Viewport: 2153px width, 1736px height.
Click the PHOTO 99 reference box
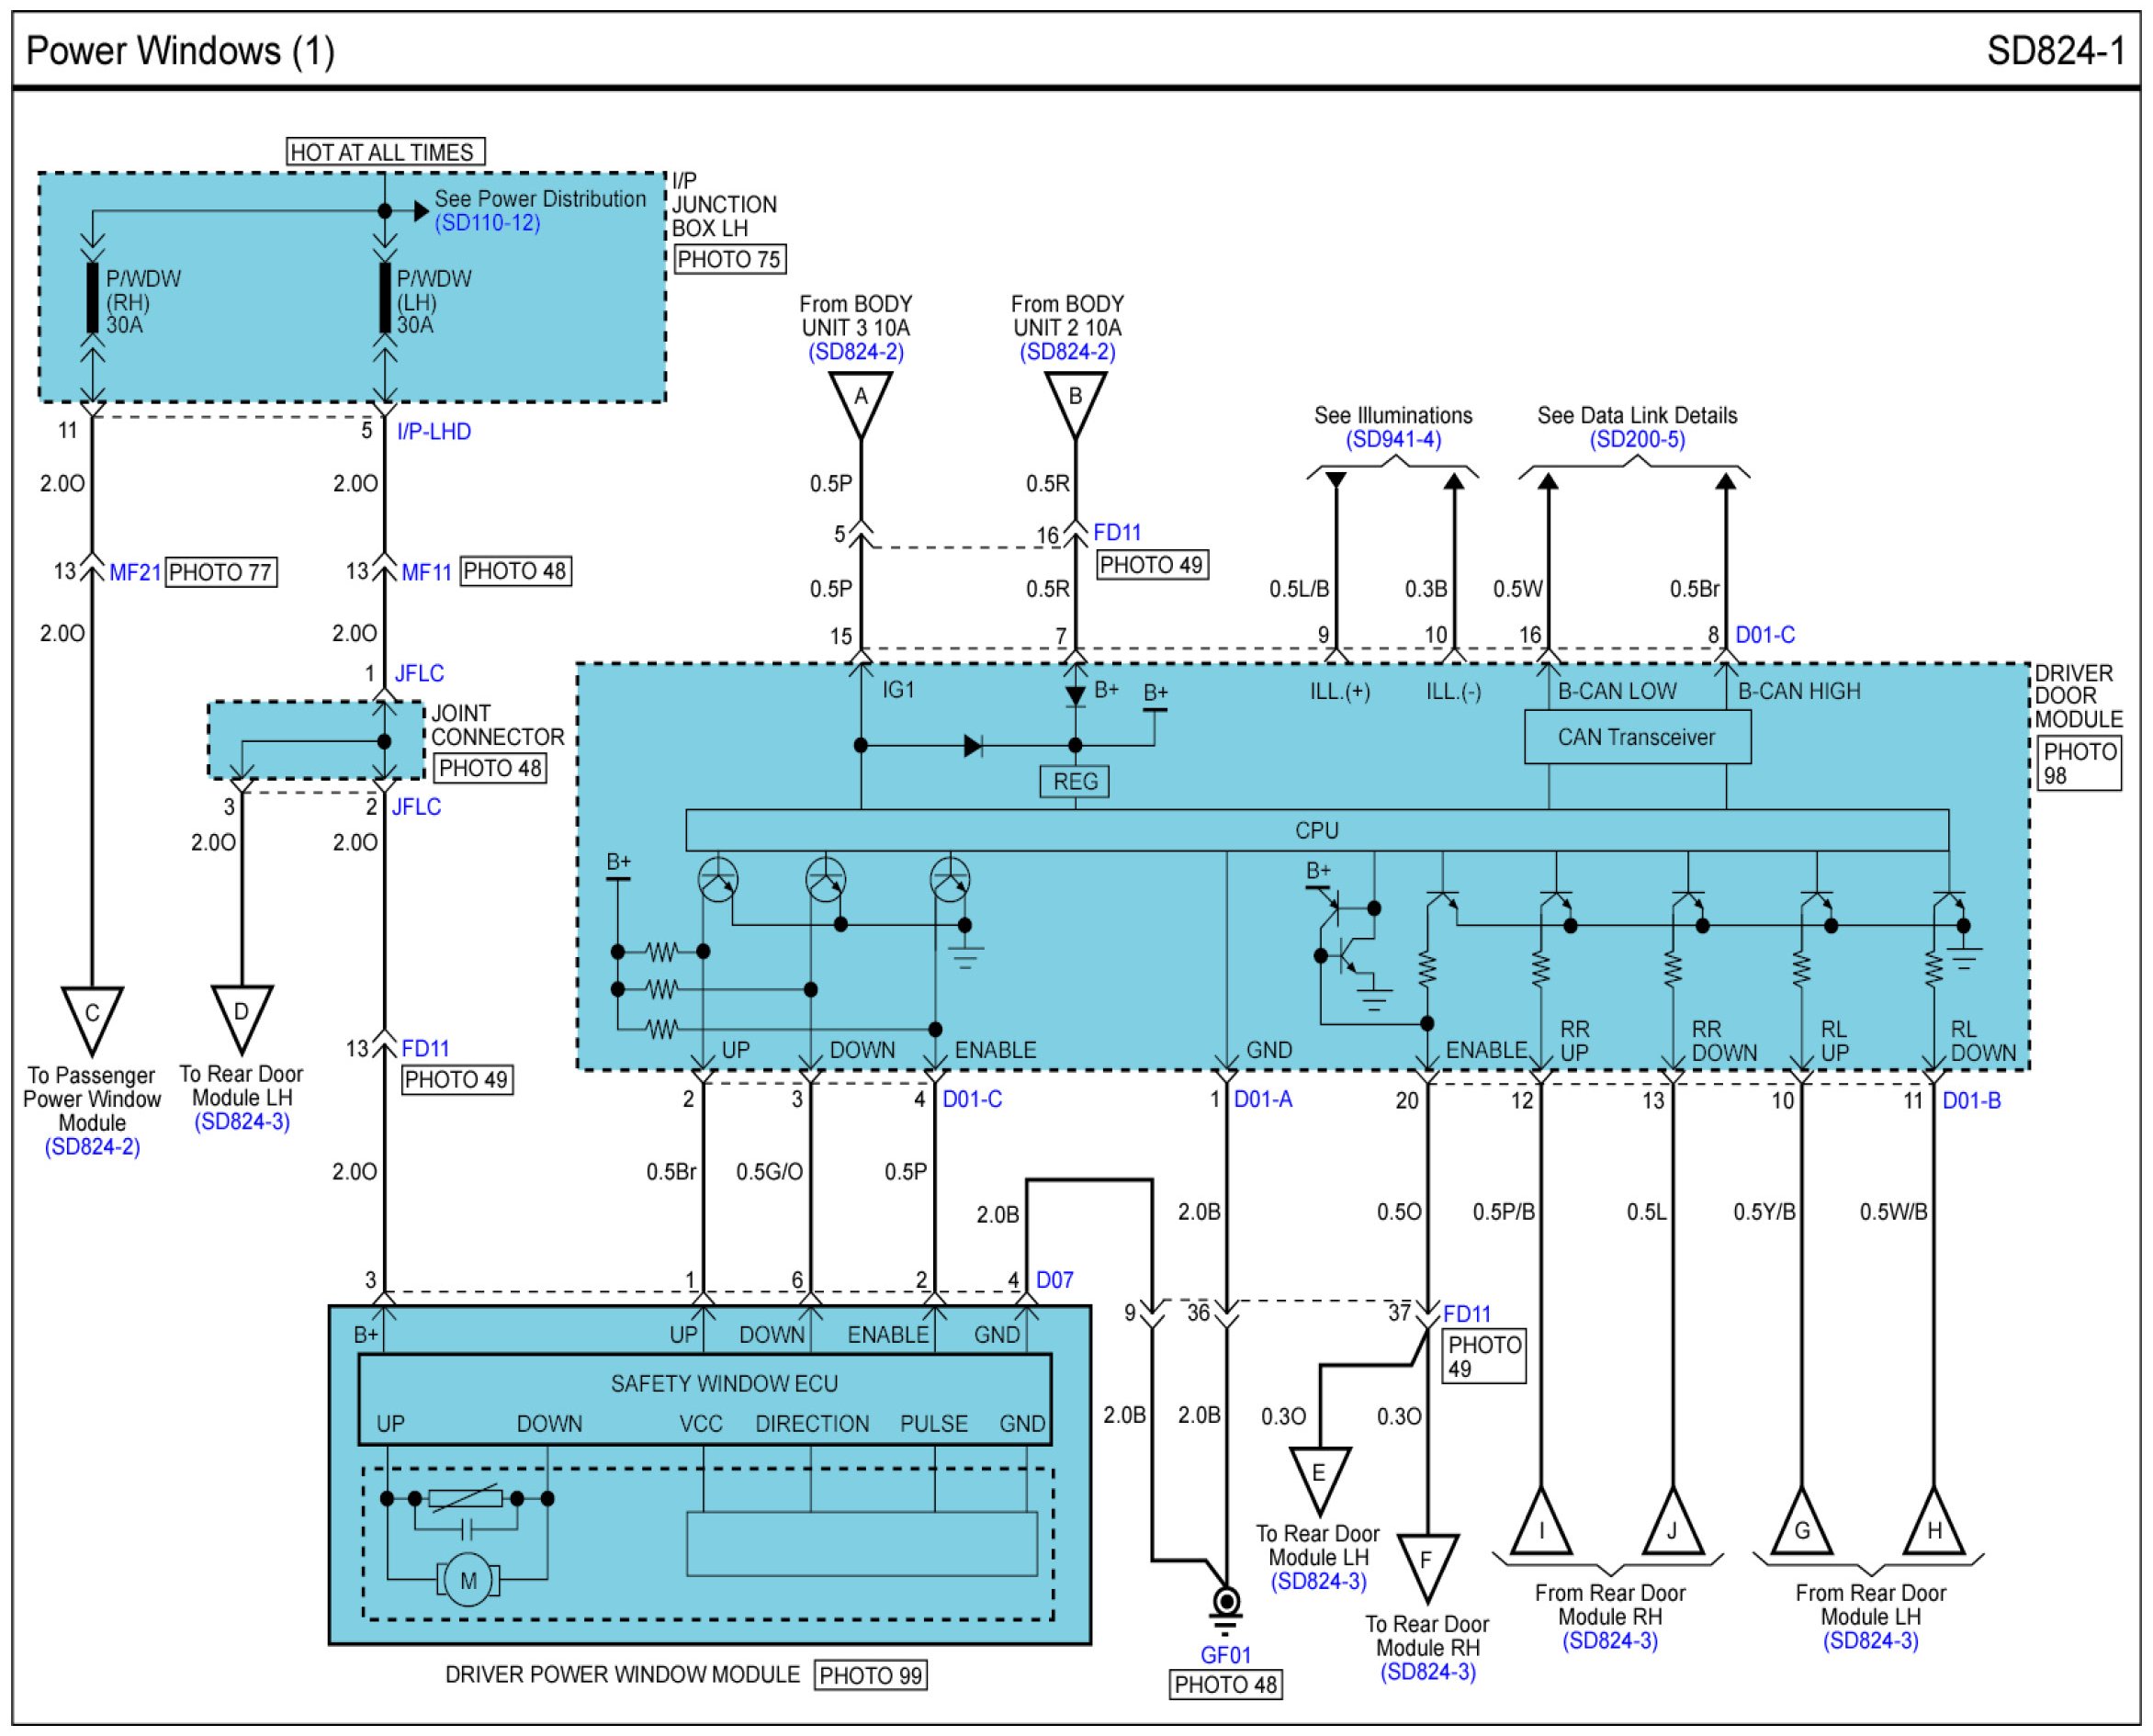click(870, 1675)
